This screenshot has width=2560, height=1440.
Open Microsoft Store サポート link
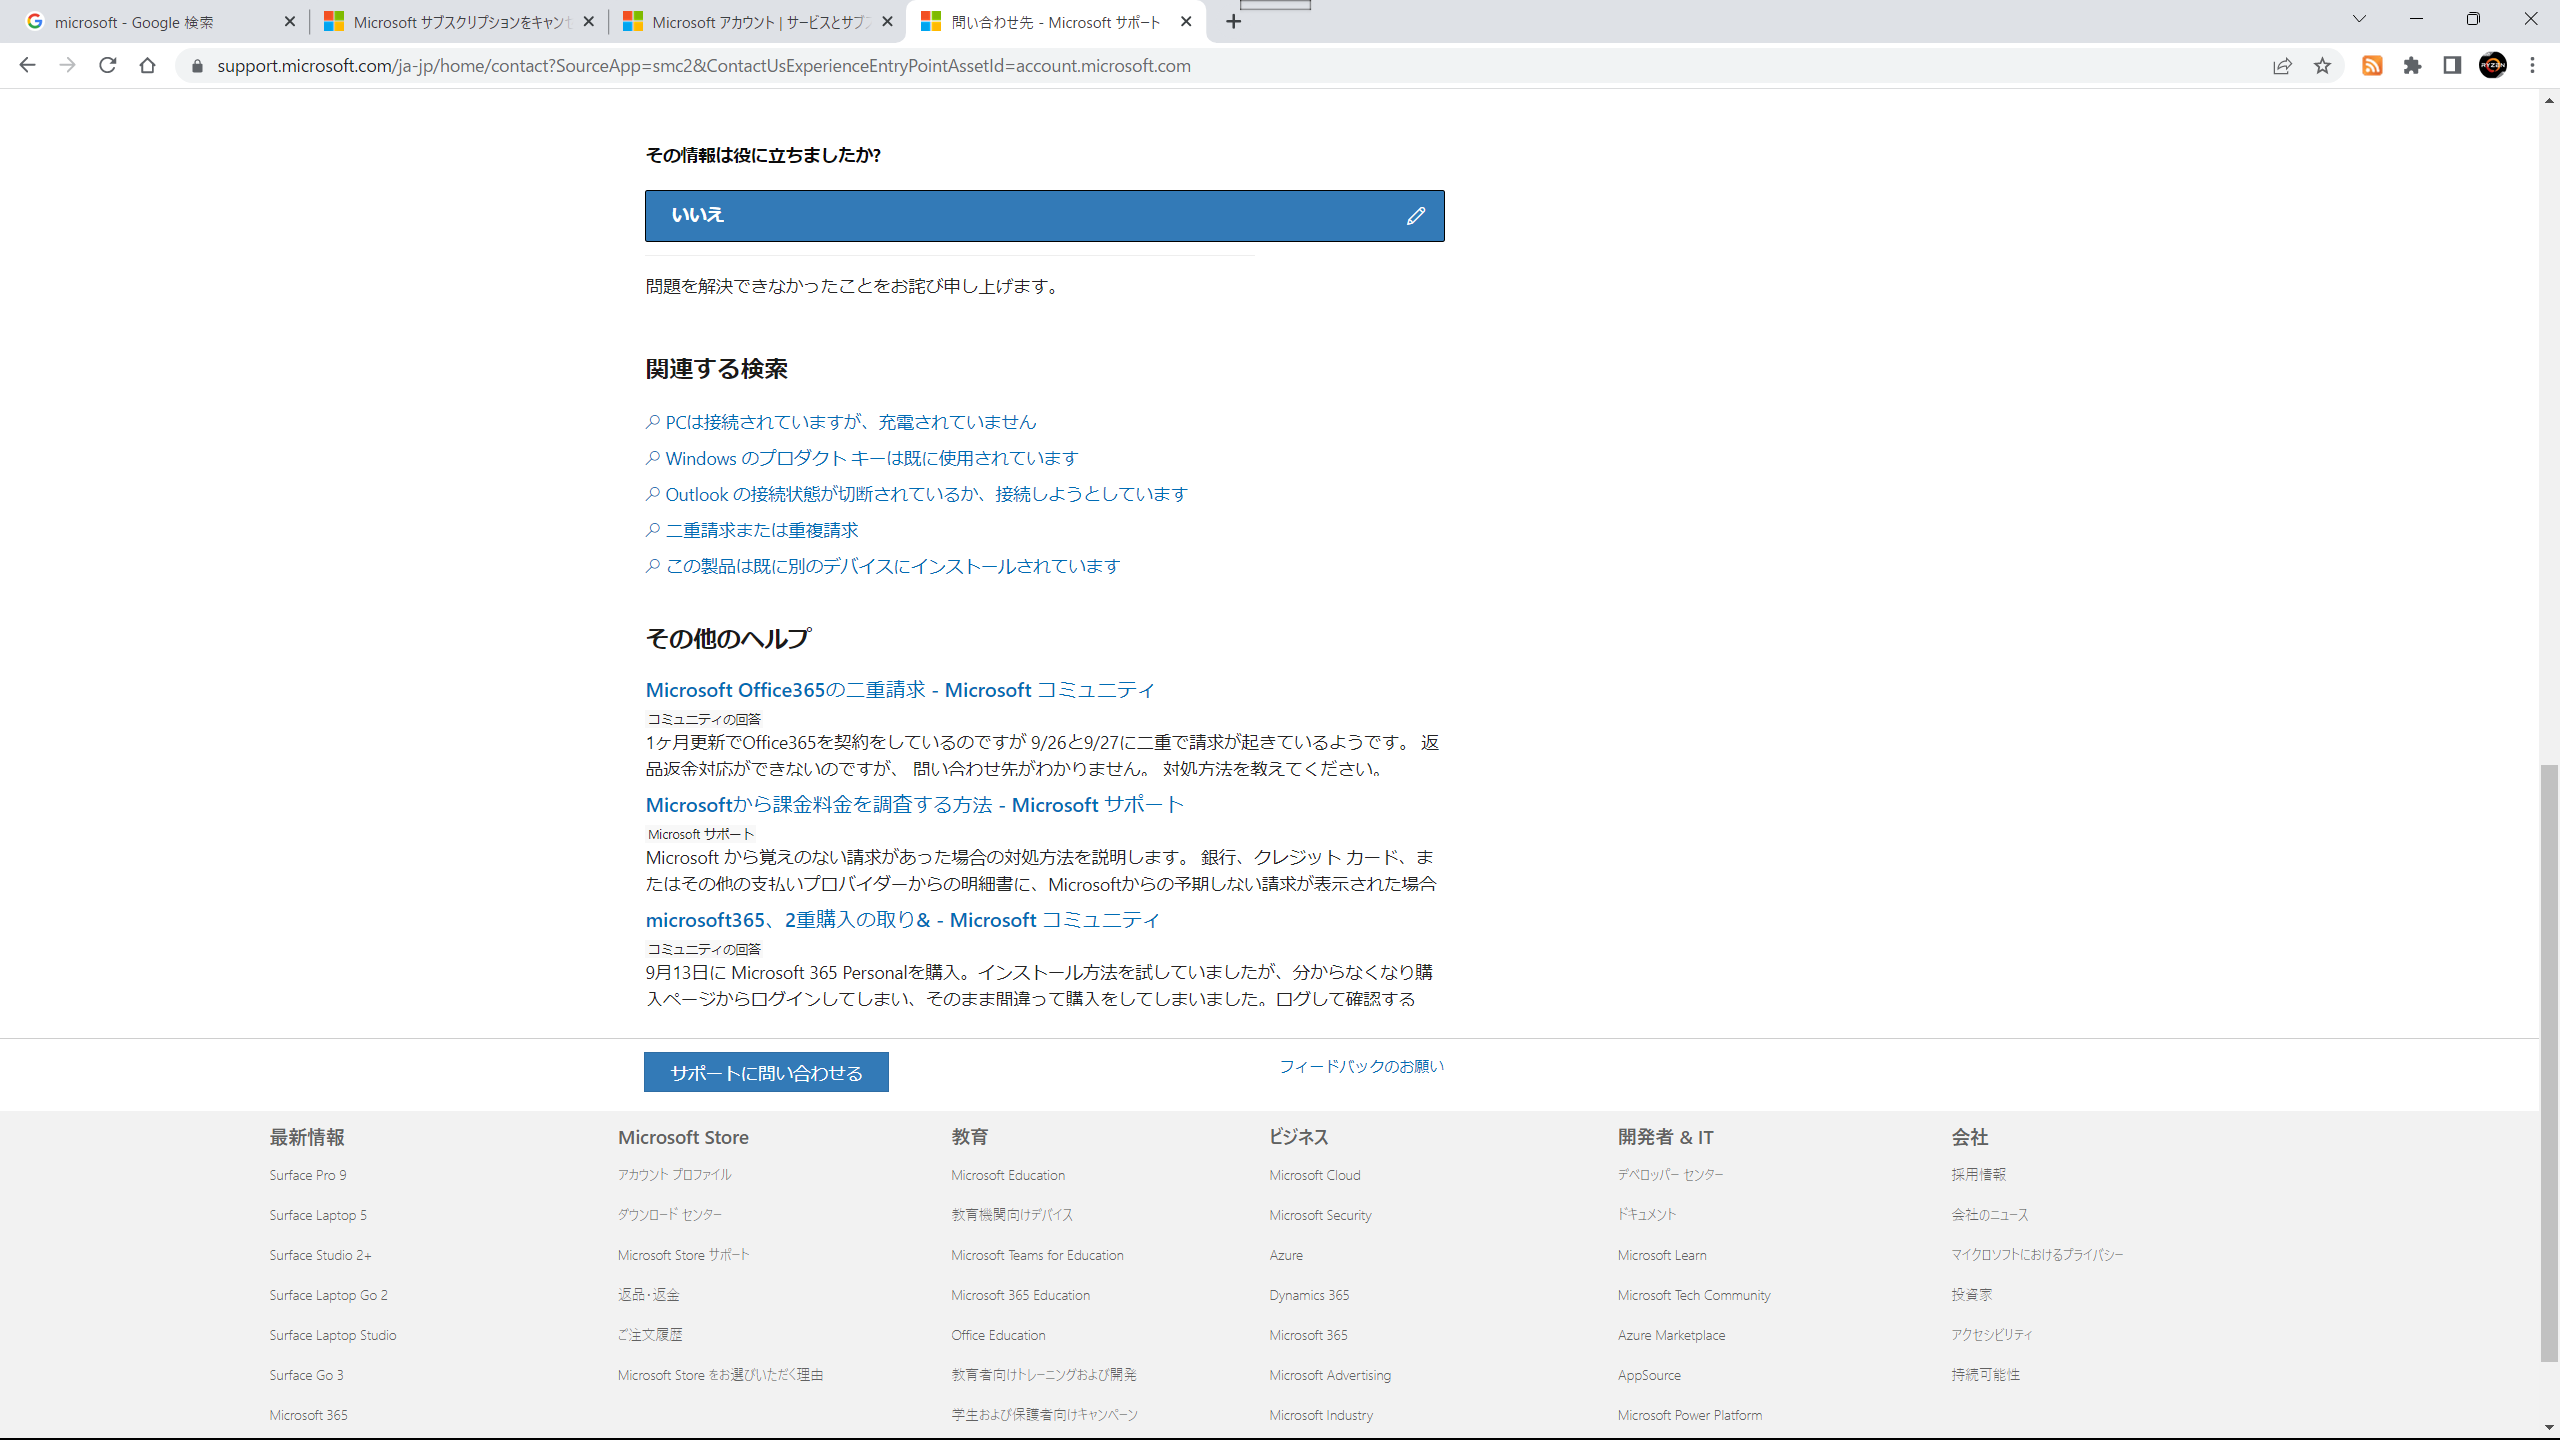tap(684, 1255)
